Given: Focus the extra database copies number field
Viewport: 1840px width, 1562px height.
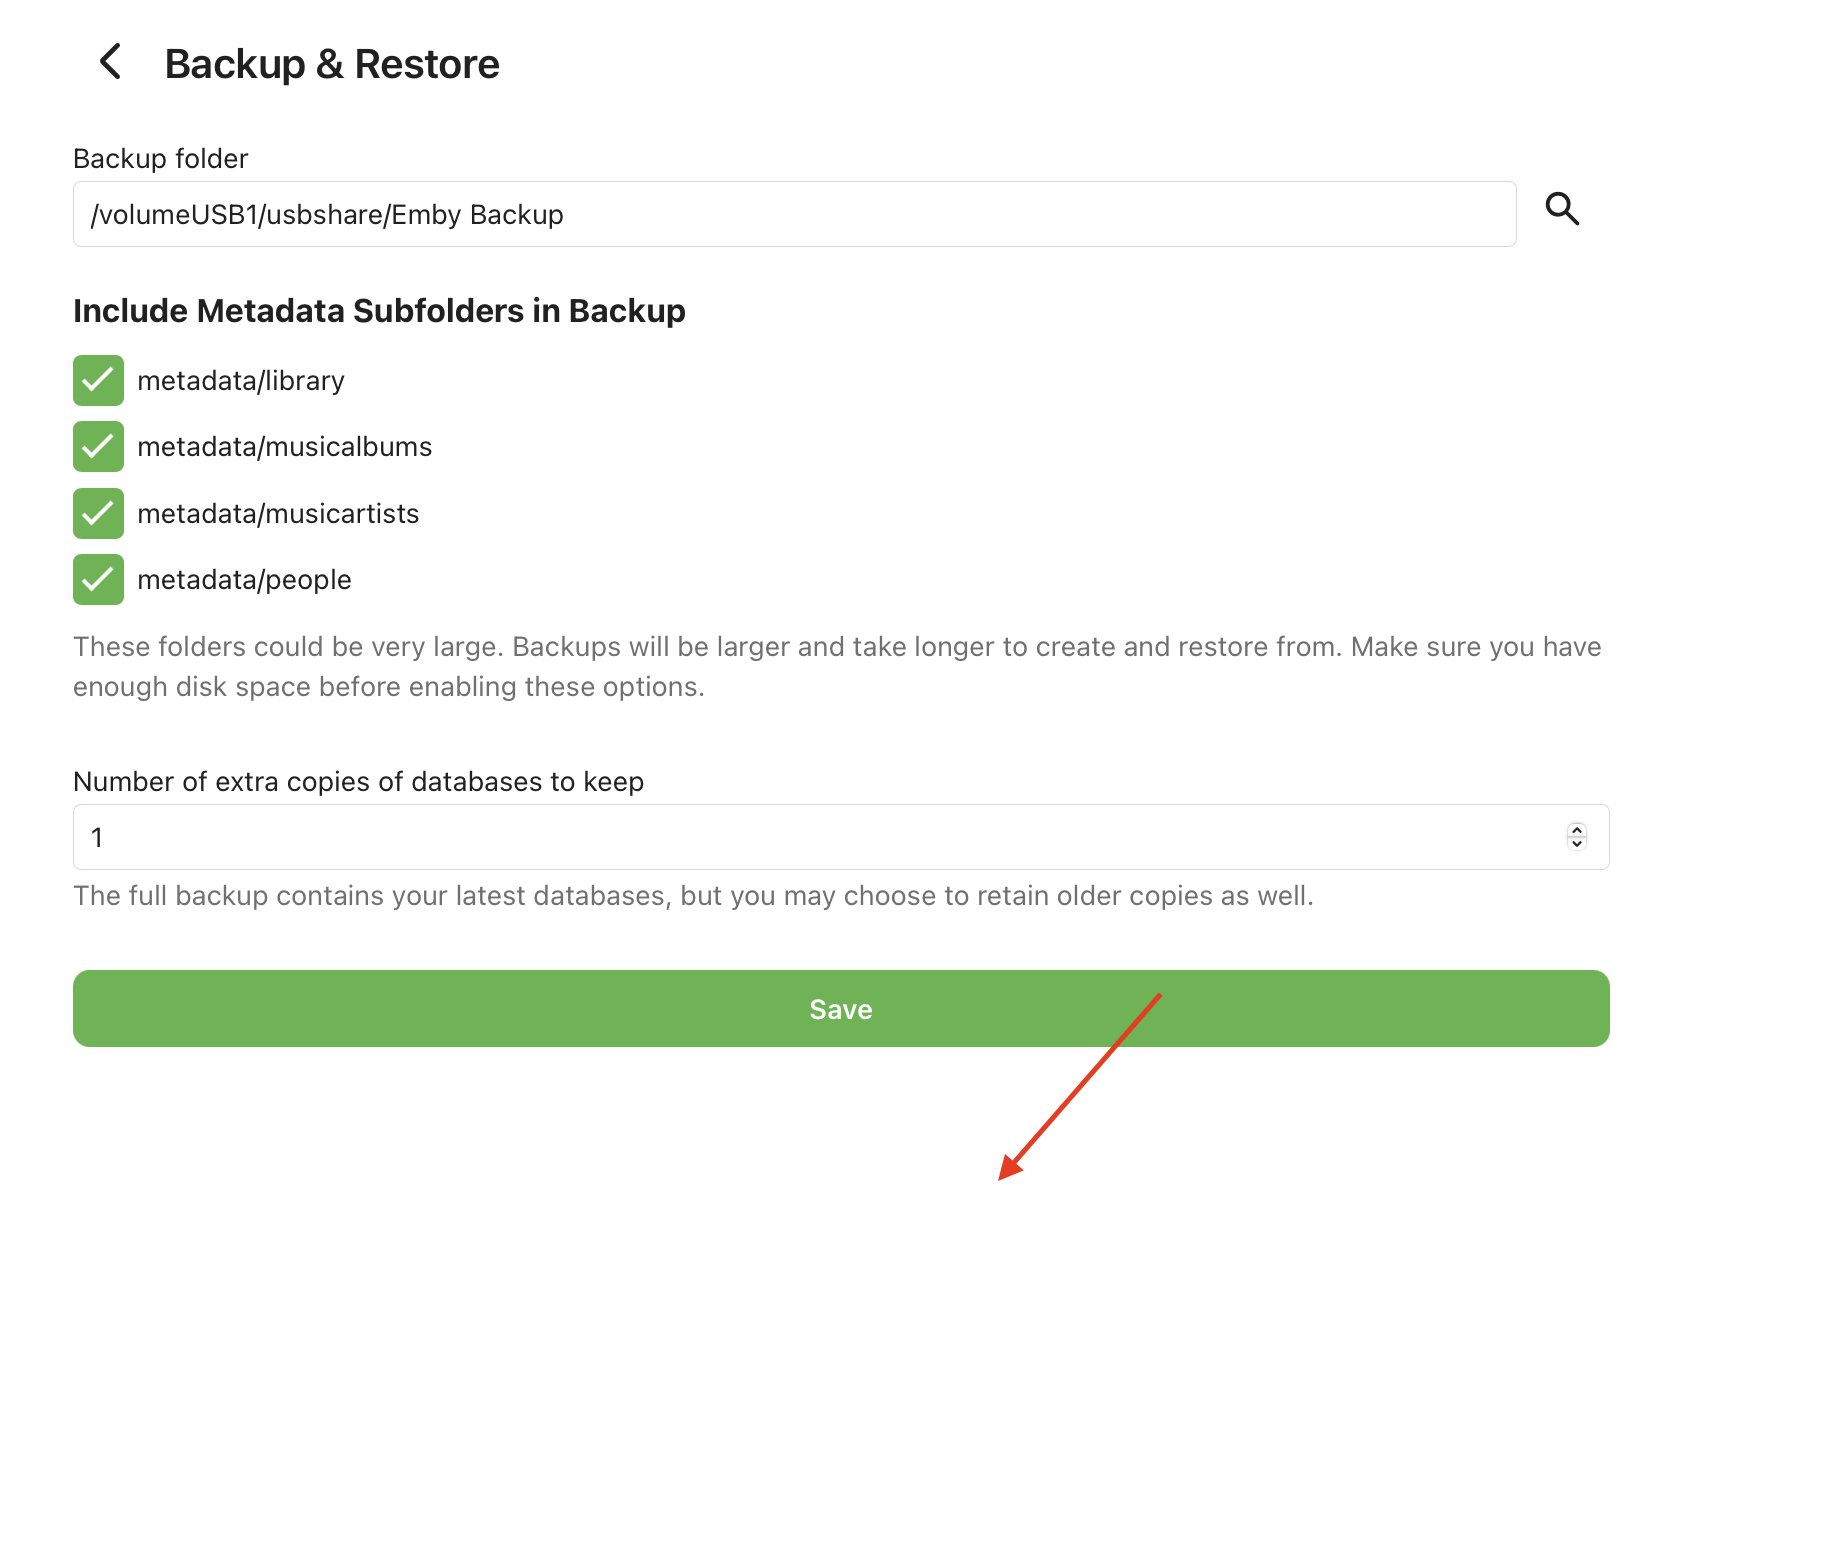Looking at the screenshot, I should click(x=800, y=838).
